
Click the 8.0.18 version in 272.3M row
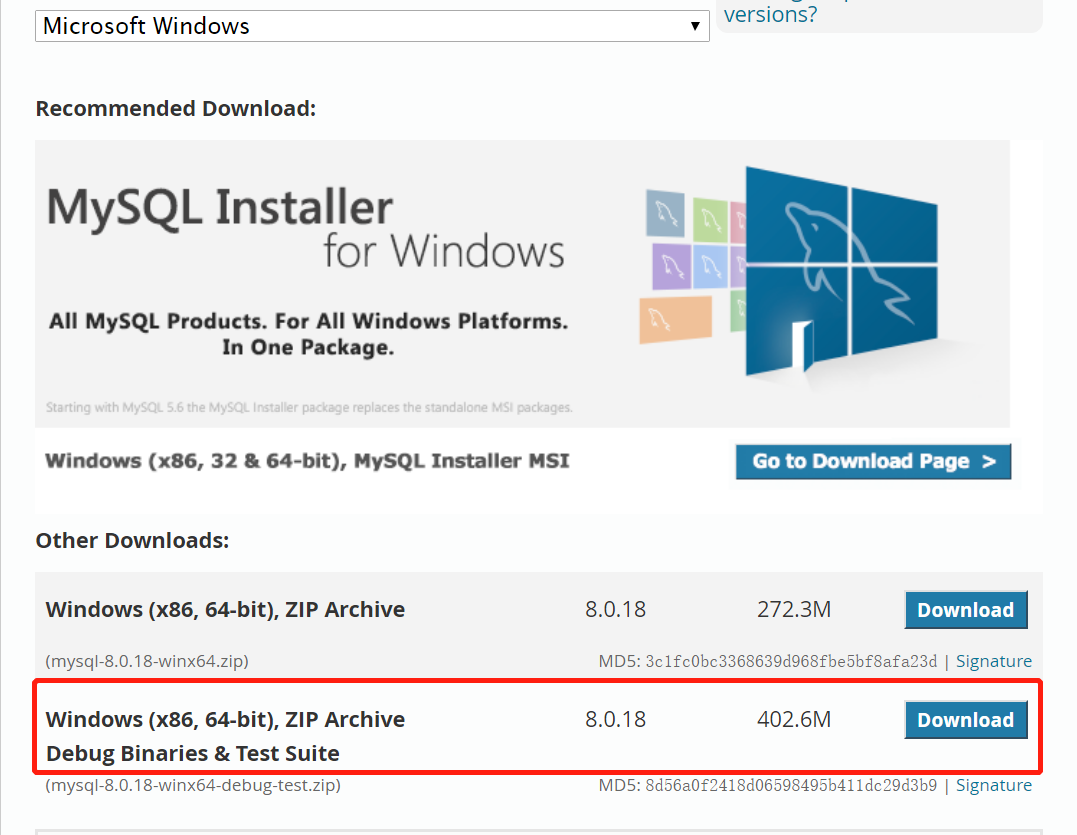click(x=615, y=609)
